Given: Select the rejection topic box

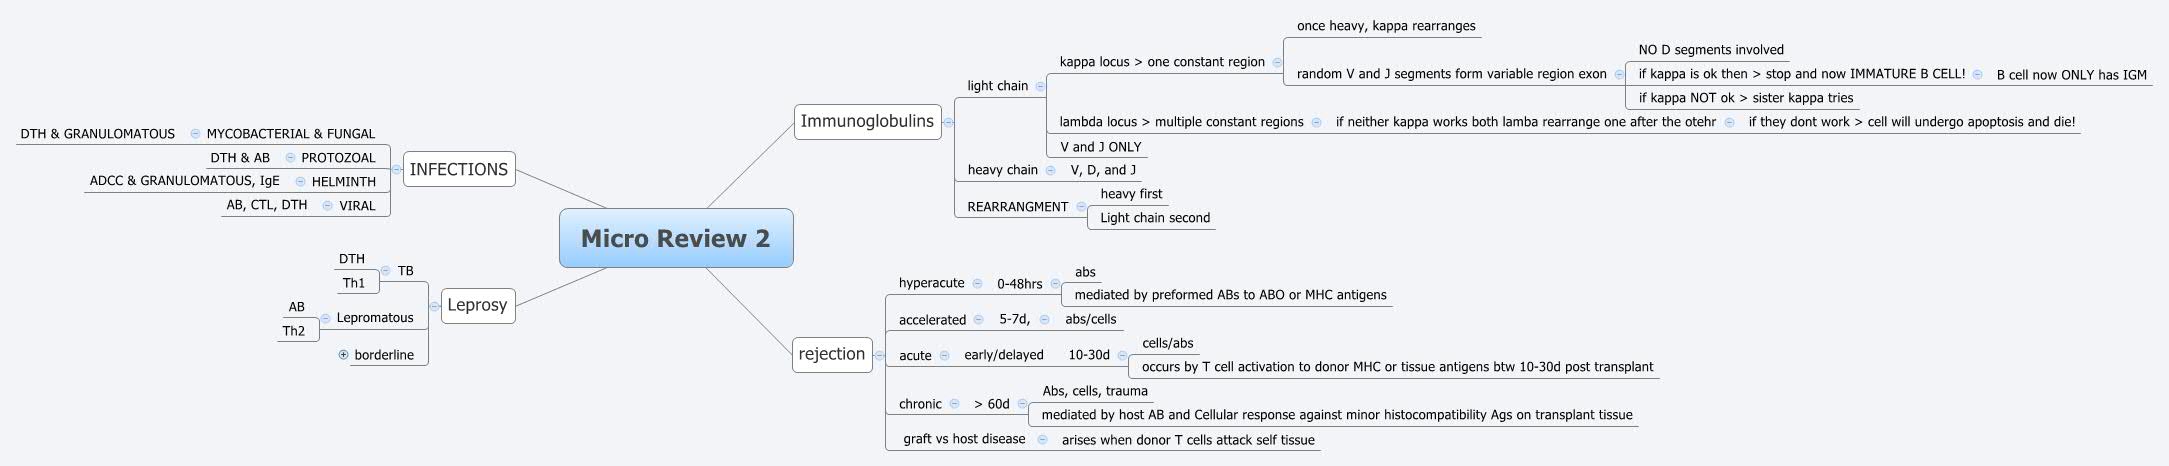Looking at the screenshot, I should 831,354.
